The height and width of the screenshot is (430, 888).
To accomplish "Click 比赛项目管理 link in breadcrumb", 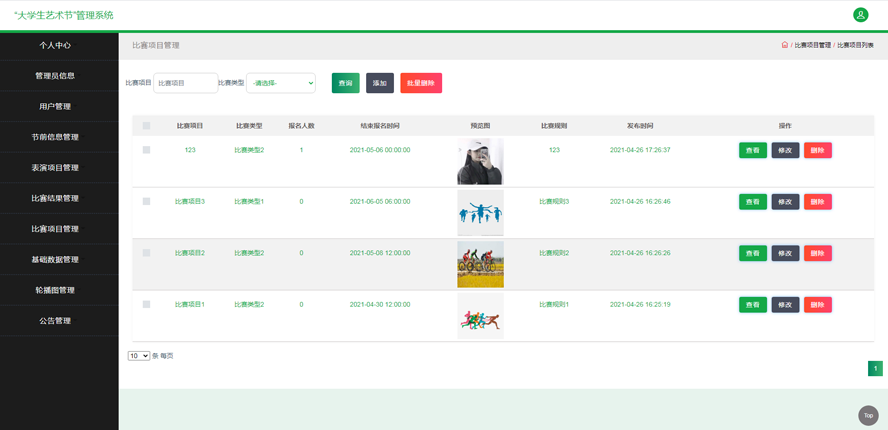I will tap(812, 45).
